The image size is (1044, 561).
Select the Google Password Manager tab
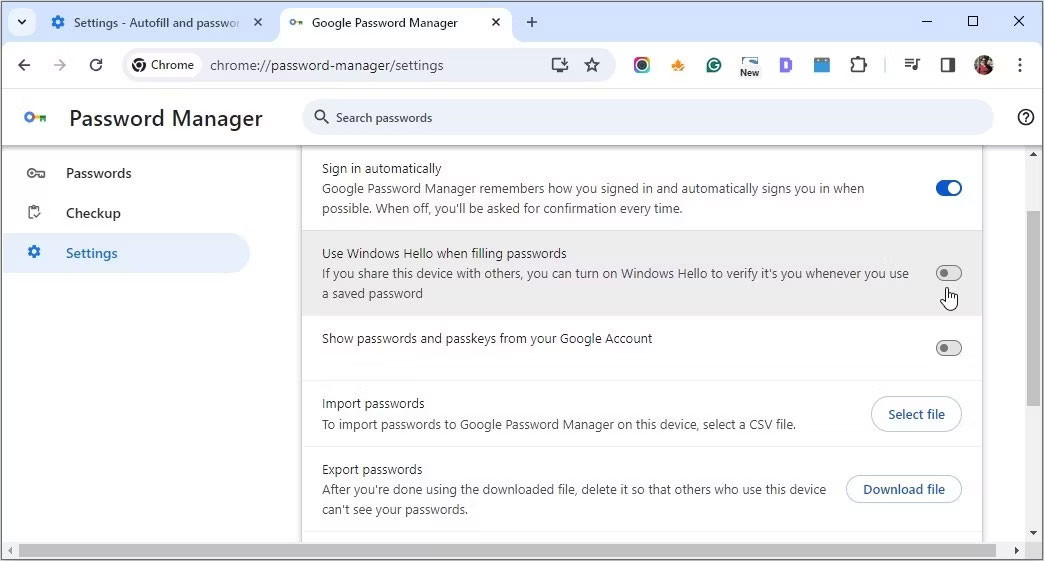point(395,23)
